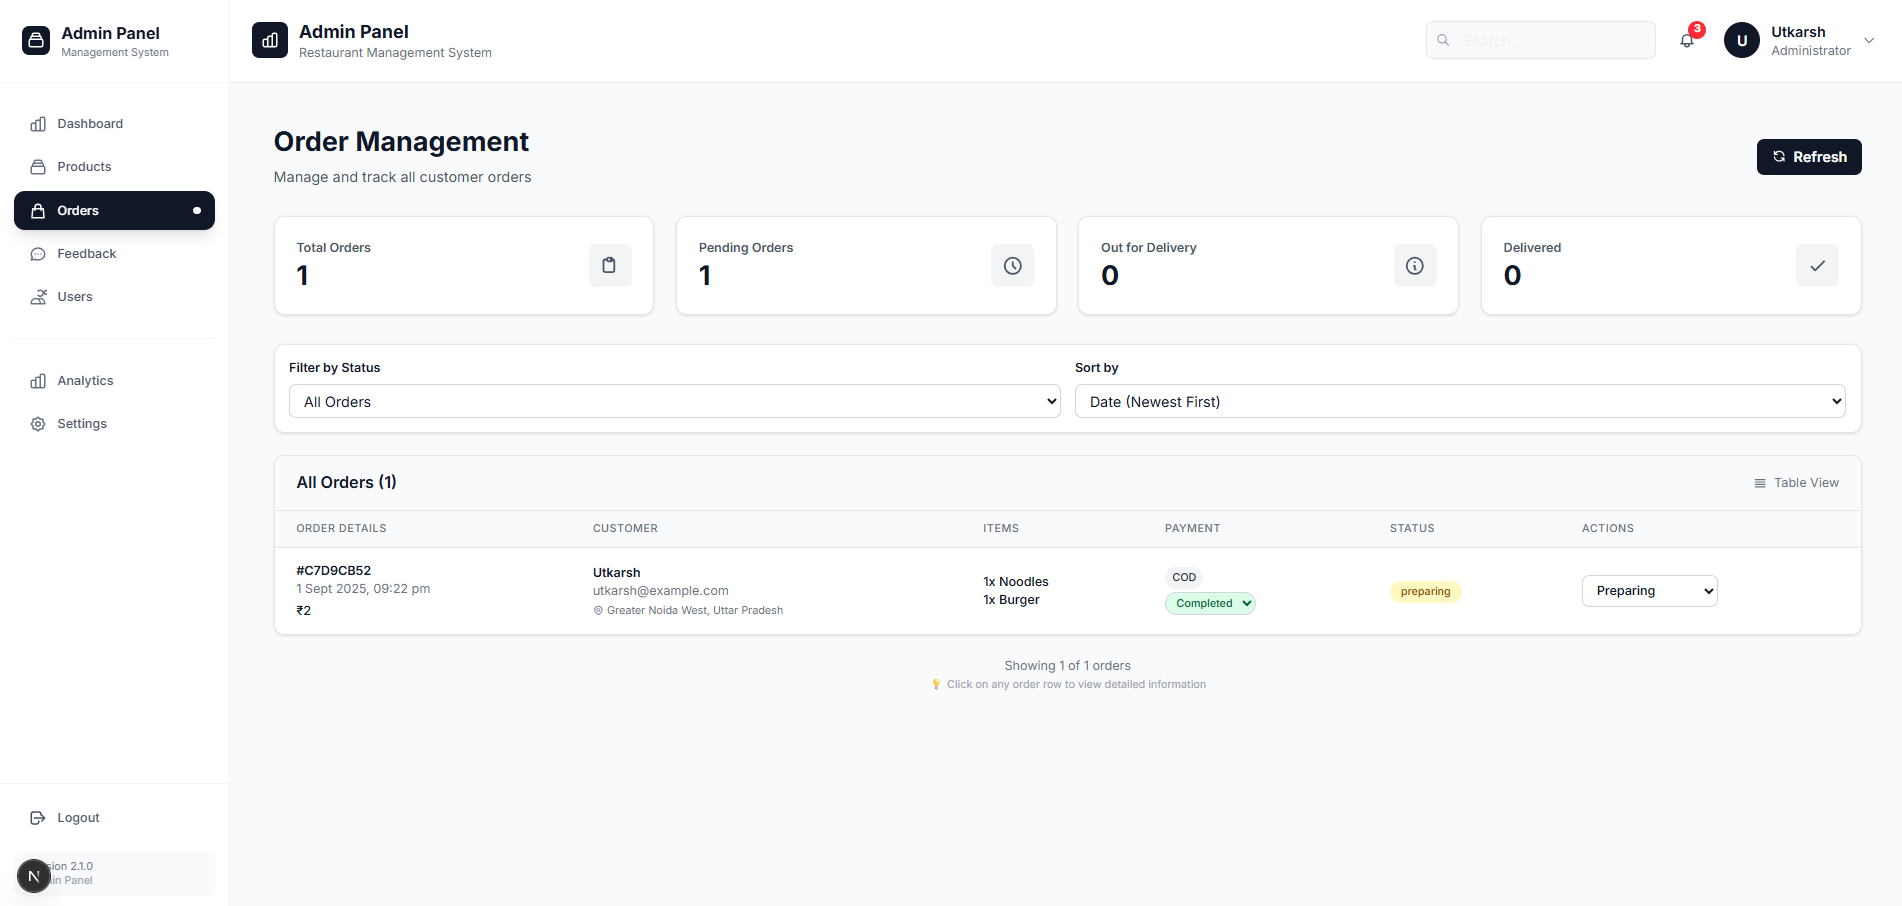Expand the Utkarsh profile menu chevron

click(x=1868, y=41)
